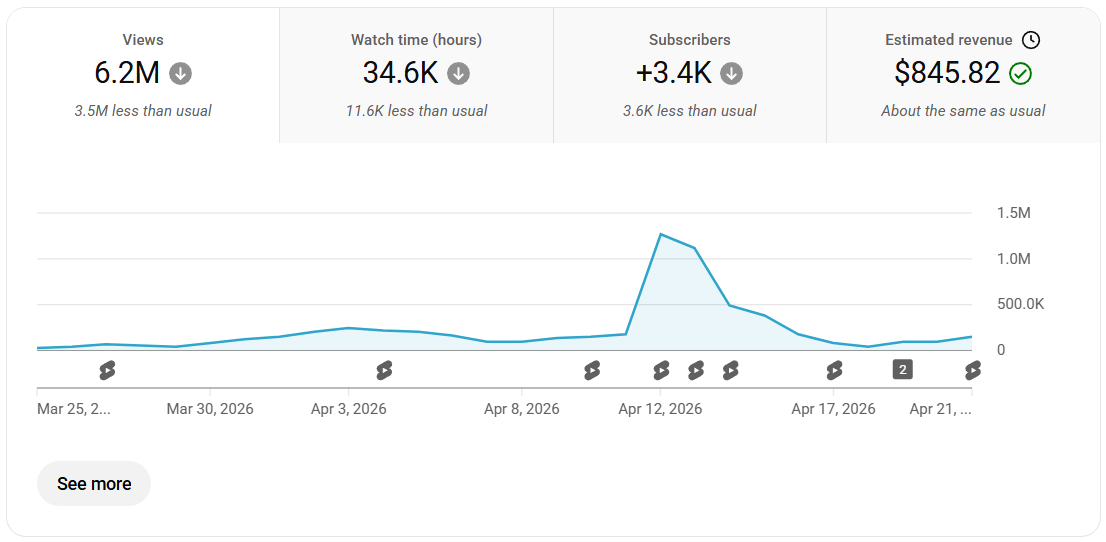Screen dimensions: 1106x542
Task: Click the Shorts marker at Apr 21
Action: pos(973,370)
